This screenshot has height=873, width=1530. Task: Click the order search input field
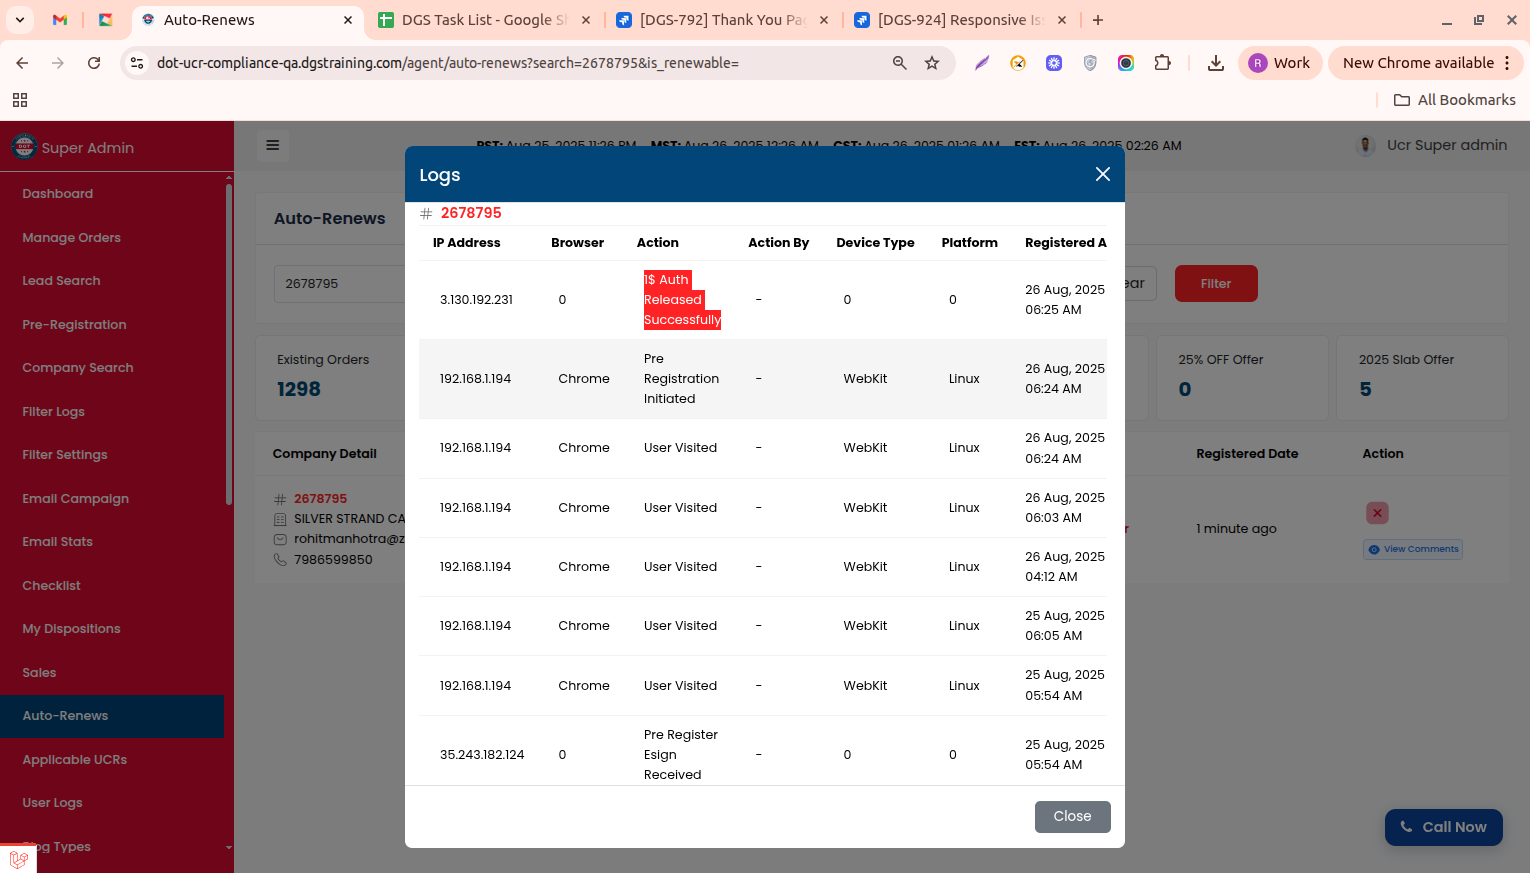tap(338, 284)
